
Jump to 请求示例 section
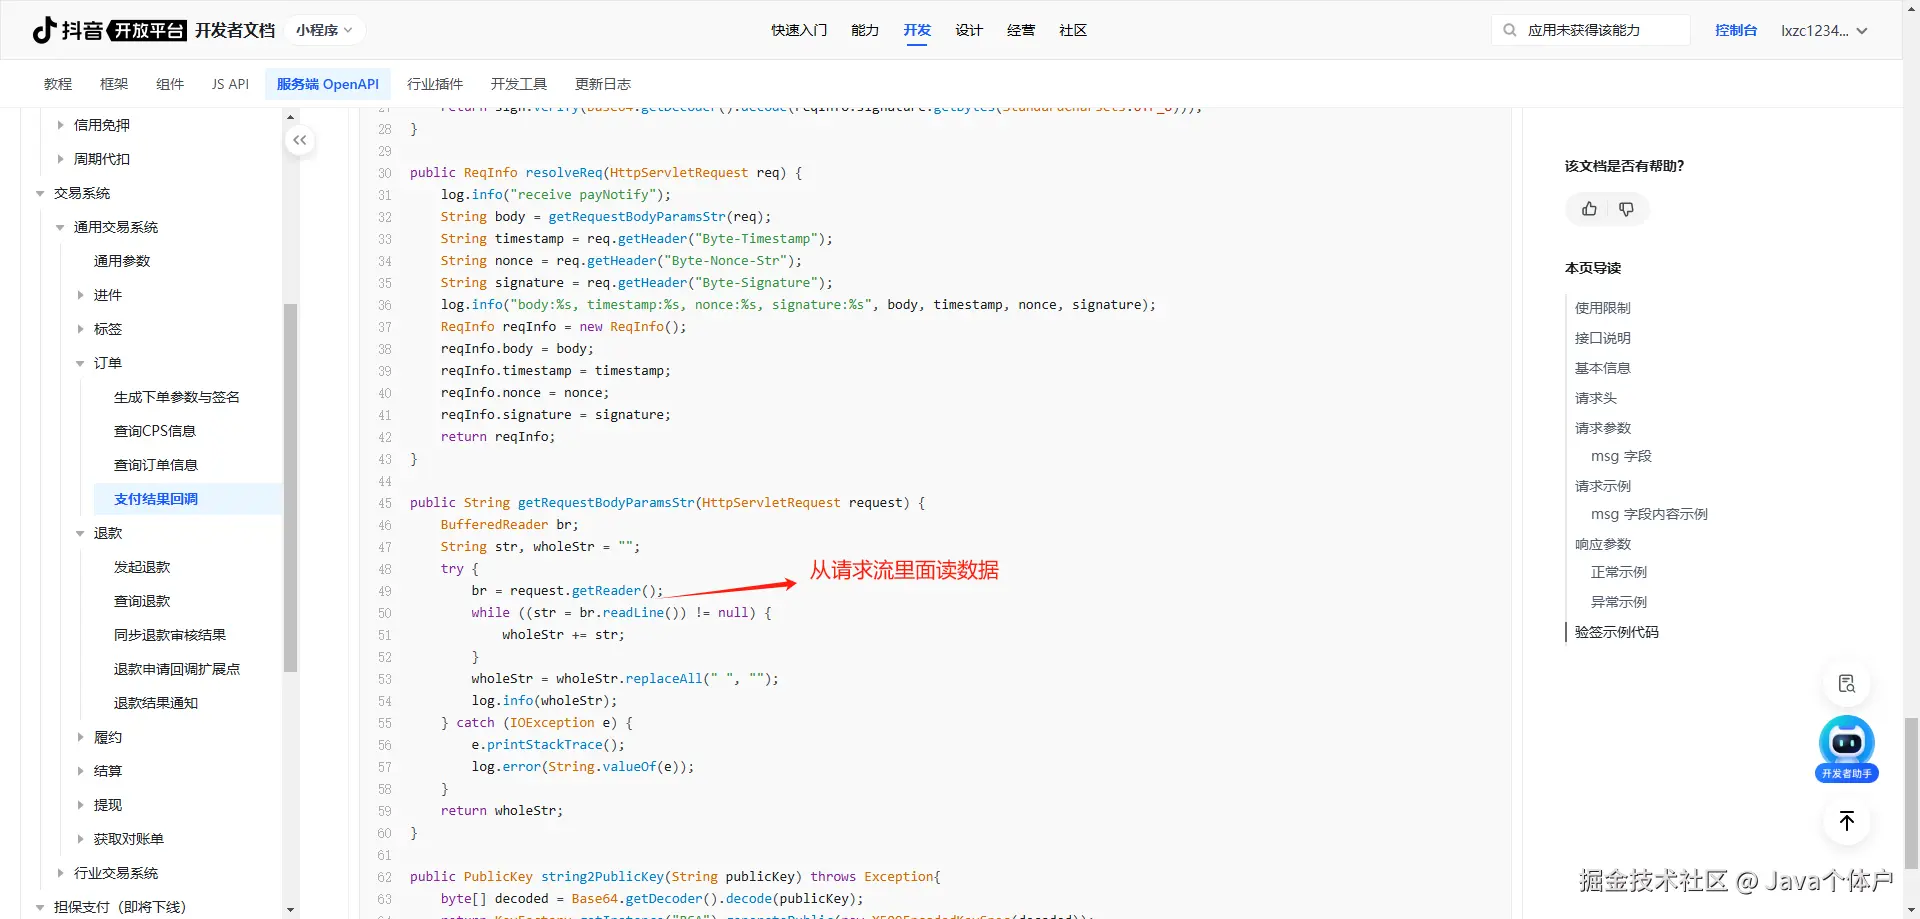point(1603,486)
